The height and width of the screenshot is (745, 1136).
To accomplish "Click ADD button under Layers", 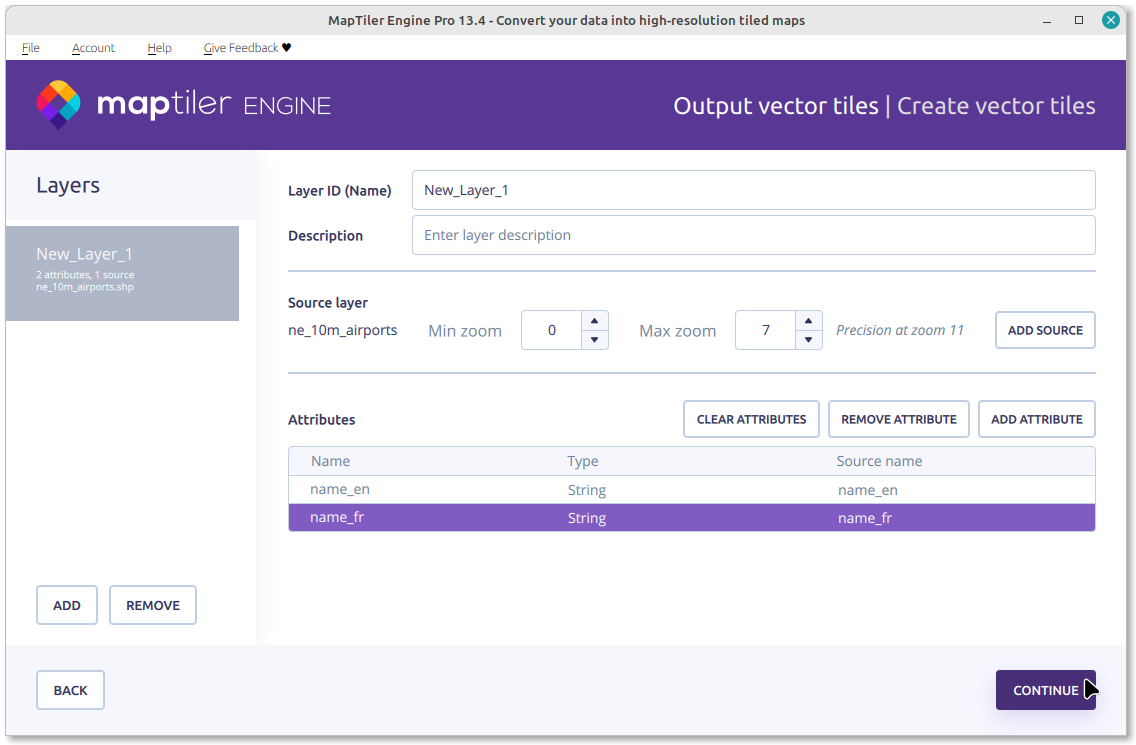I will (67, 605).
